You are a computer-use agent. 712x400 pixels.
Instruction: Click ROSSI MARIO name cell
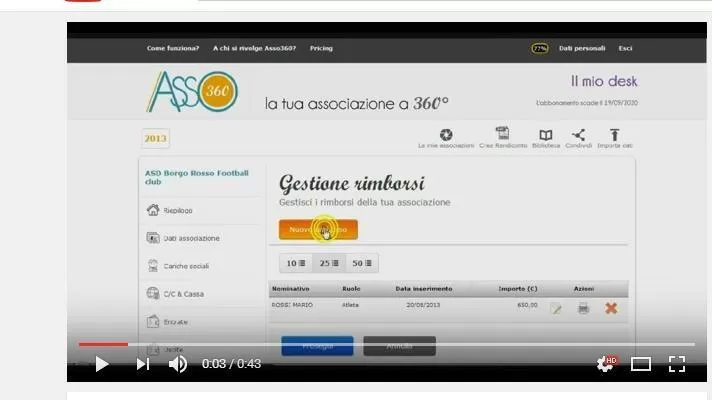tap(292, 305)
